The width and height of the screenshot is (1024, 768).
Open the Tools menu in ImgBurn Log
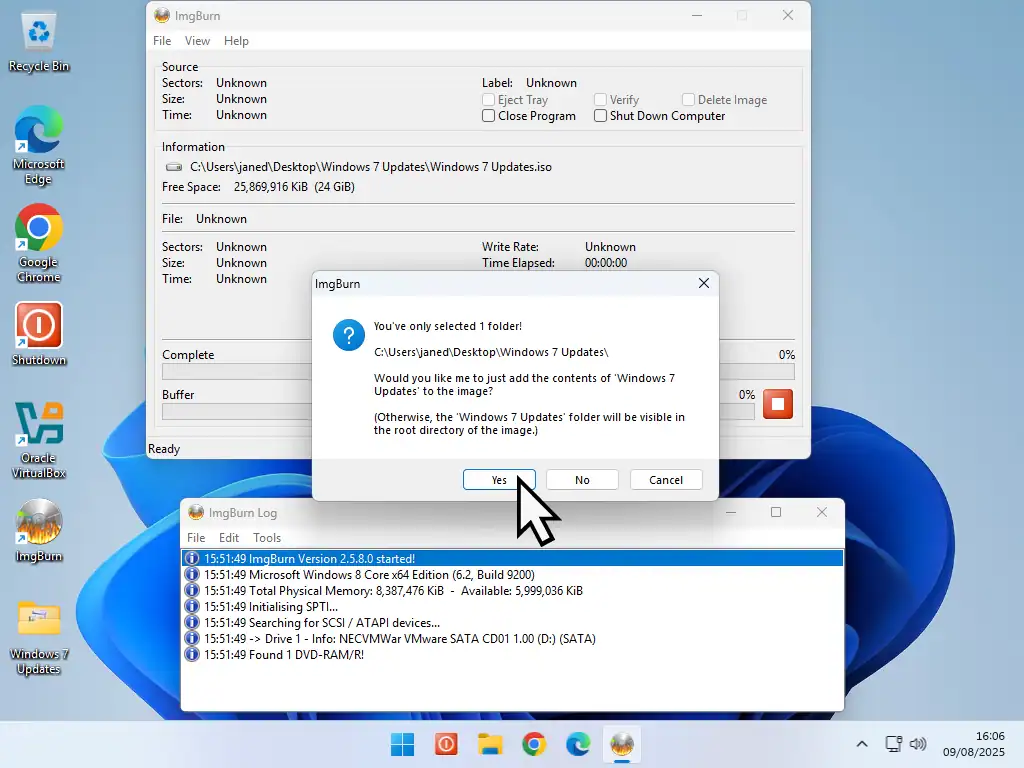(x=267, y=538)
